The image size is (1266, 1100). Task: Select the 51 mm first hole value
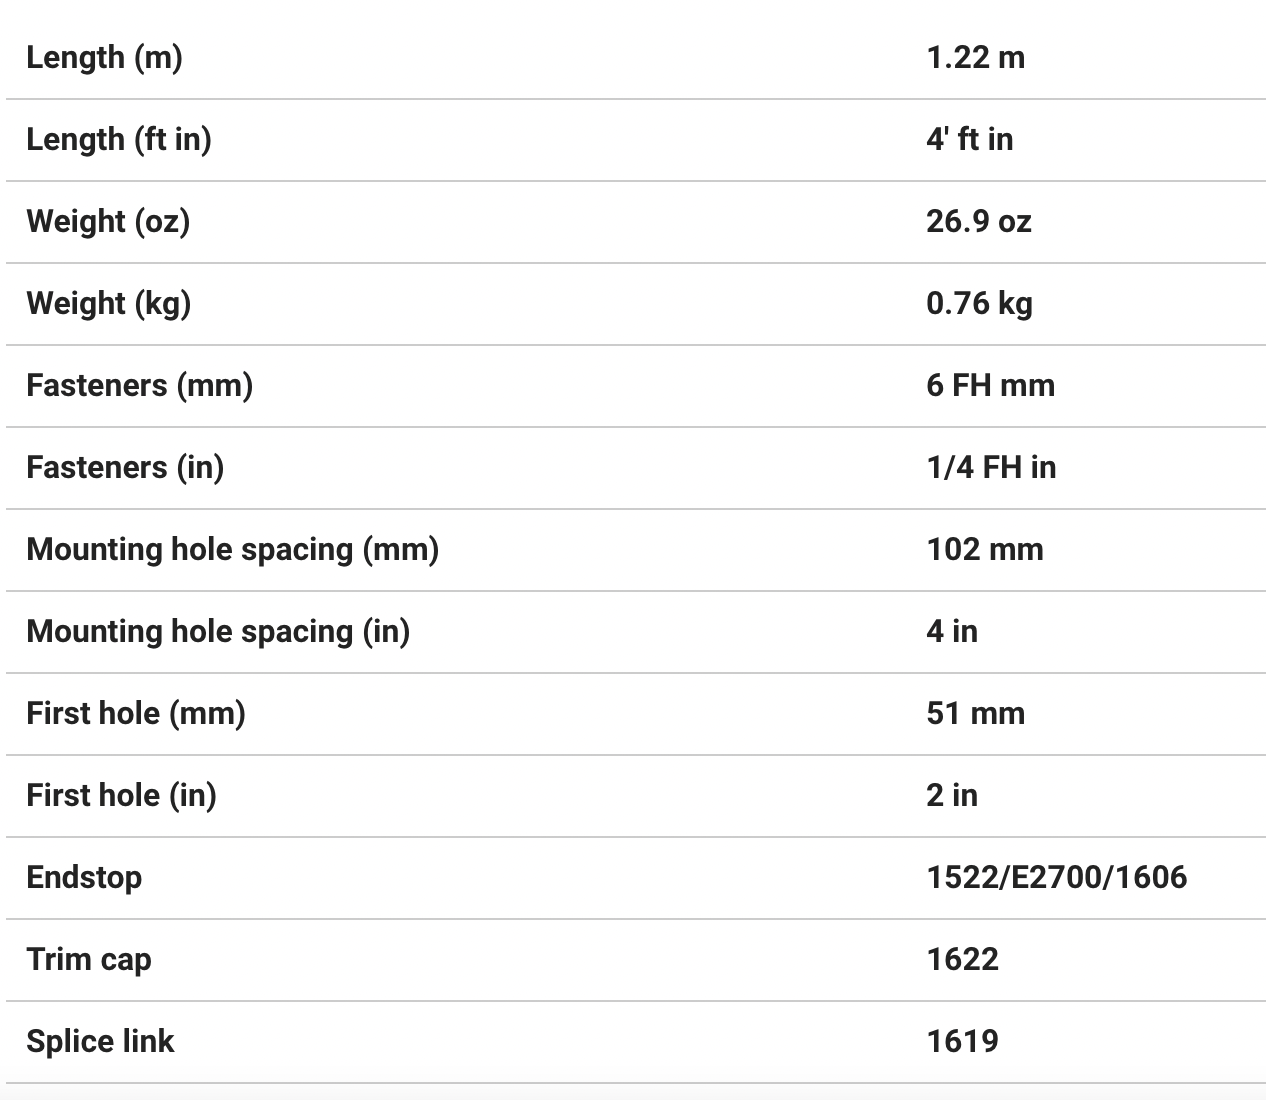[975, 714]
